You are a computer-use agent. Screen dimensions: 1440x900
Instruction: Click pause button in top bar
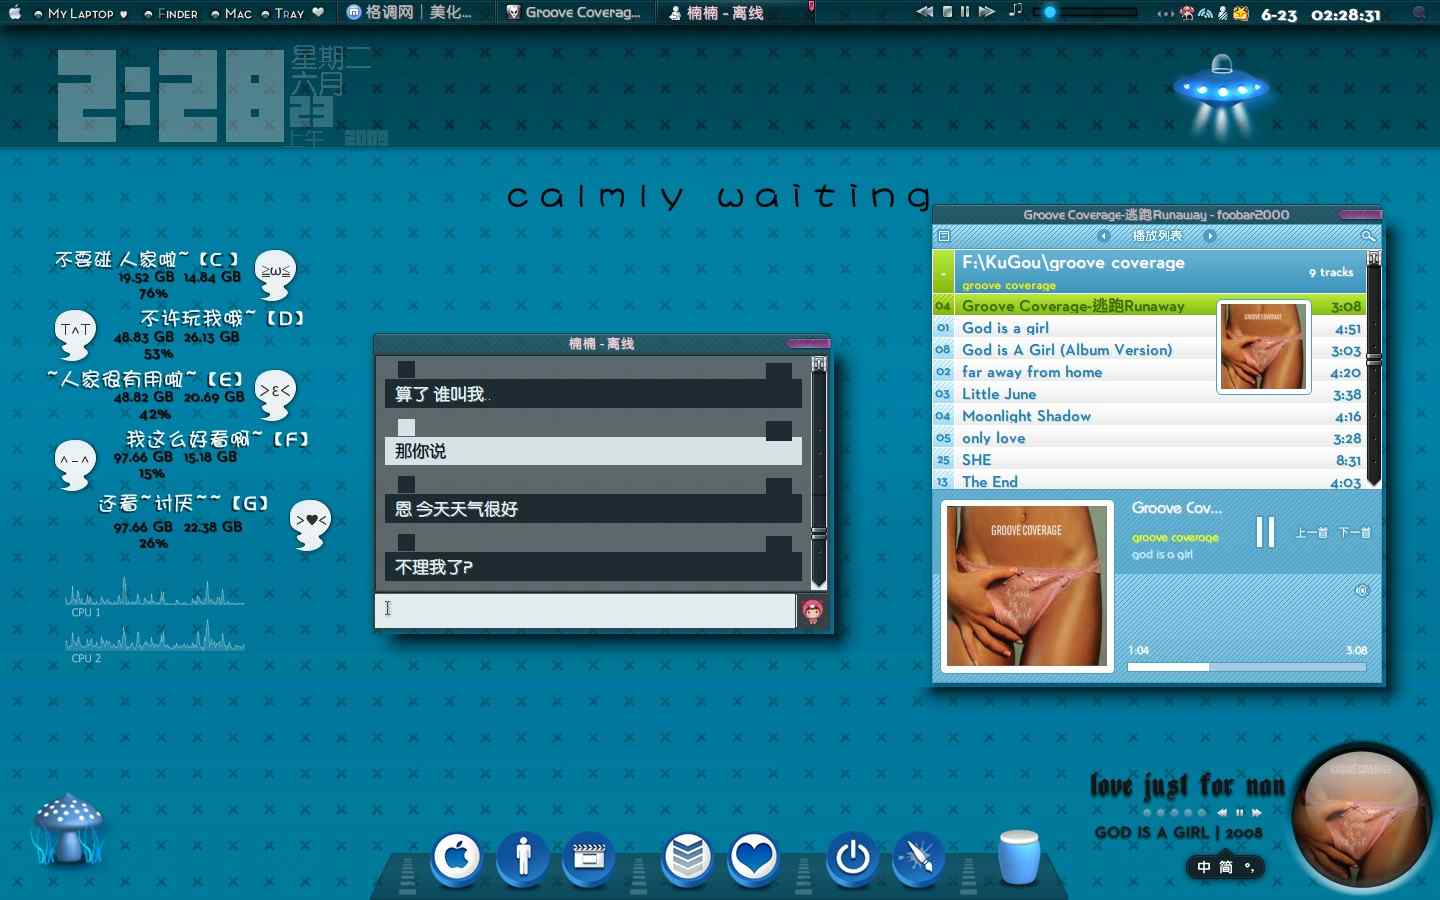point(965,12)
